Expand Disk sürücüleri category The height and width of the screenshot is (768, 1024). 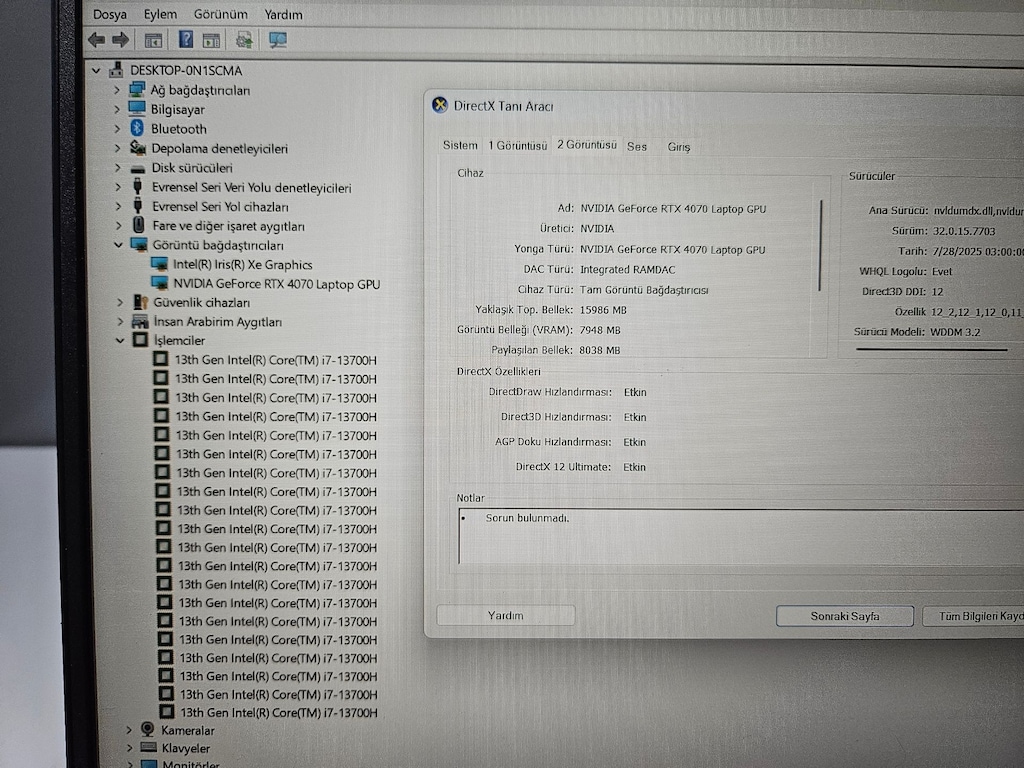point(118,167)
